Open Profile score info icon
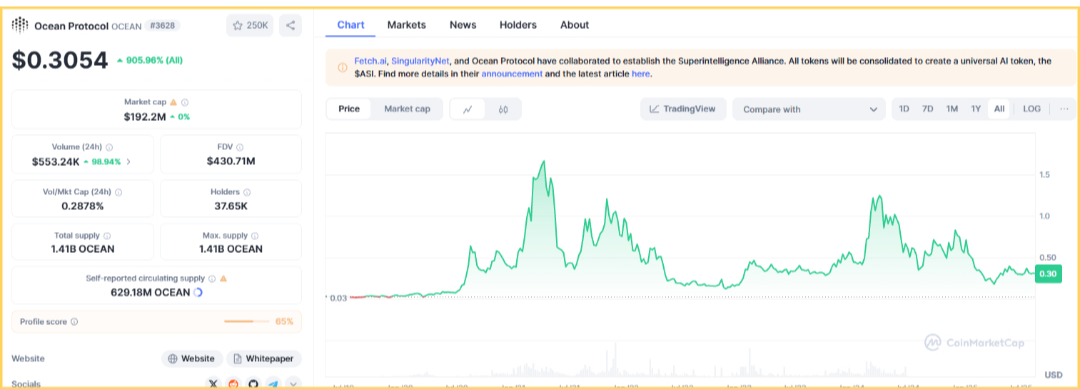This screenshot has height=389, width=1080. (74, 322)
